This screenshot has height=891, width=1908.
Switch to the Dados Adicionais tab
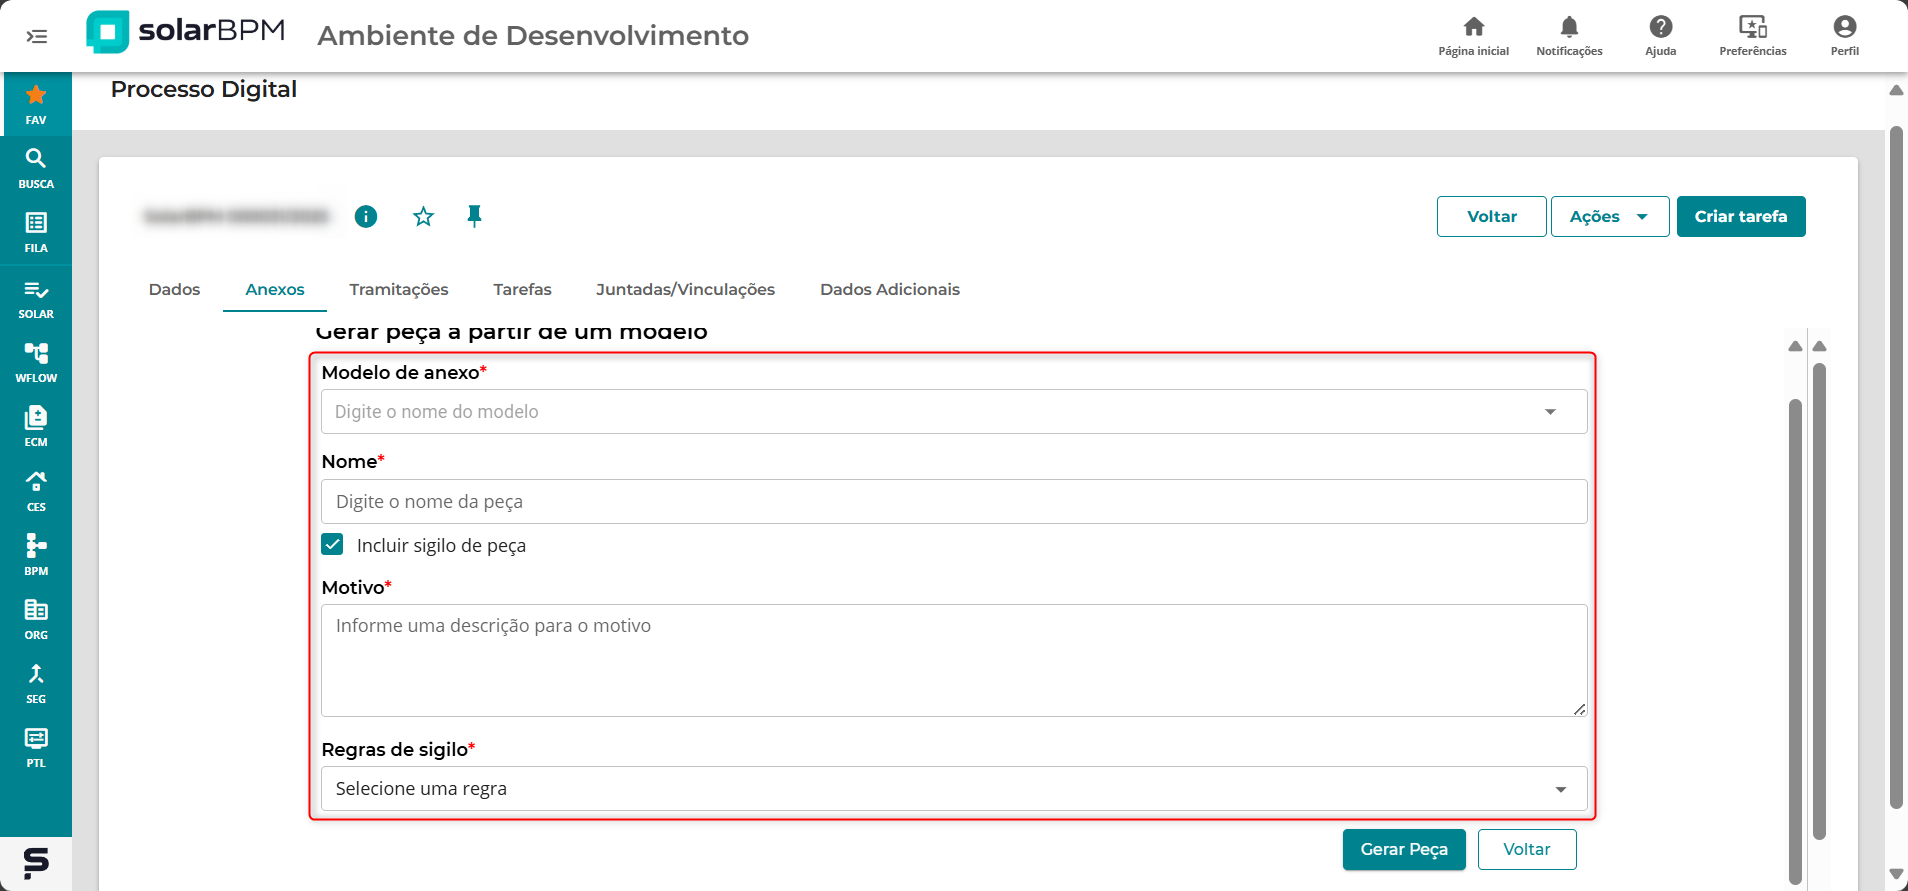pos(889,290)
